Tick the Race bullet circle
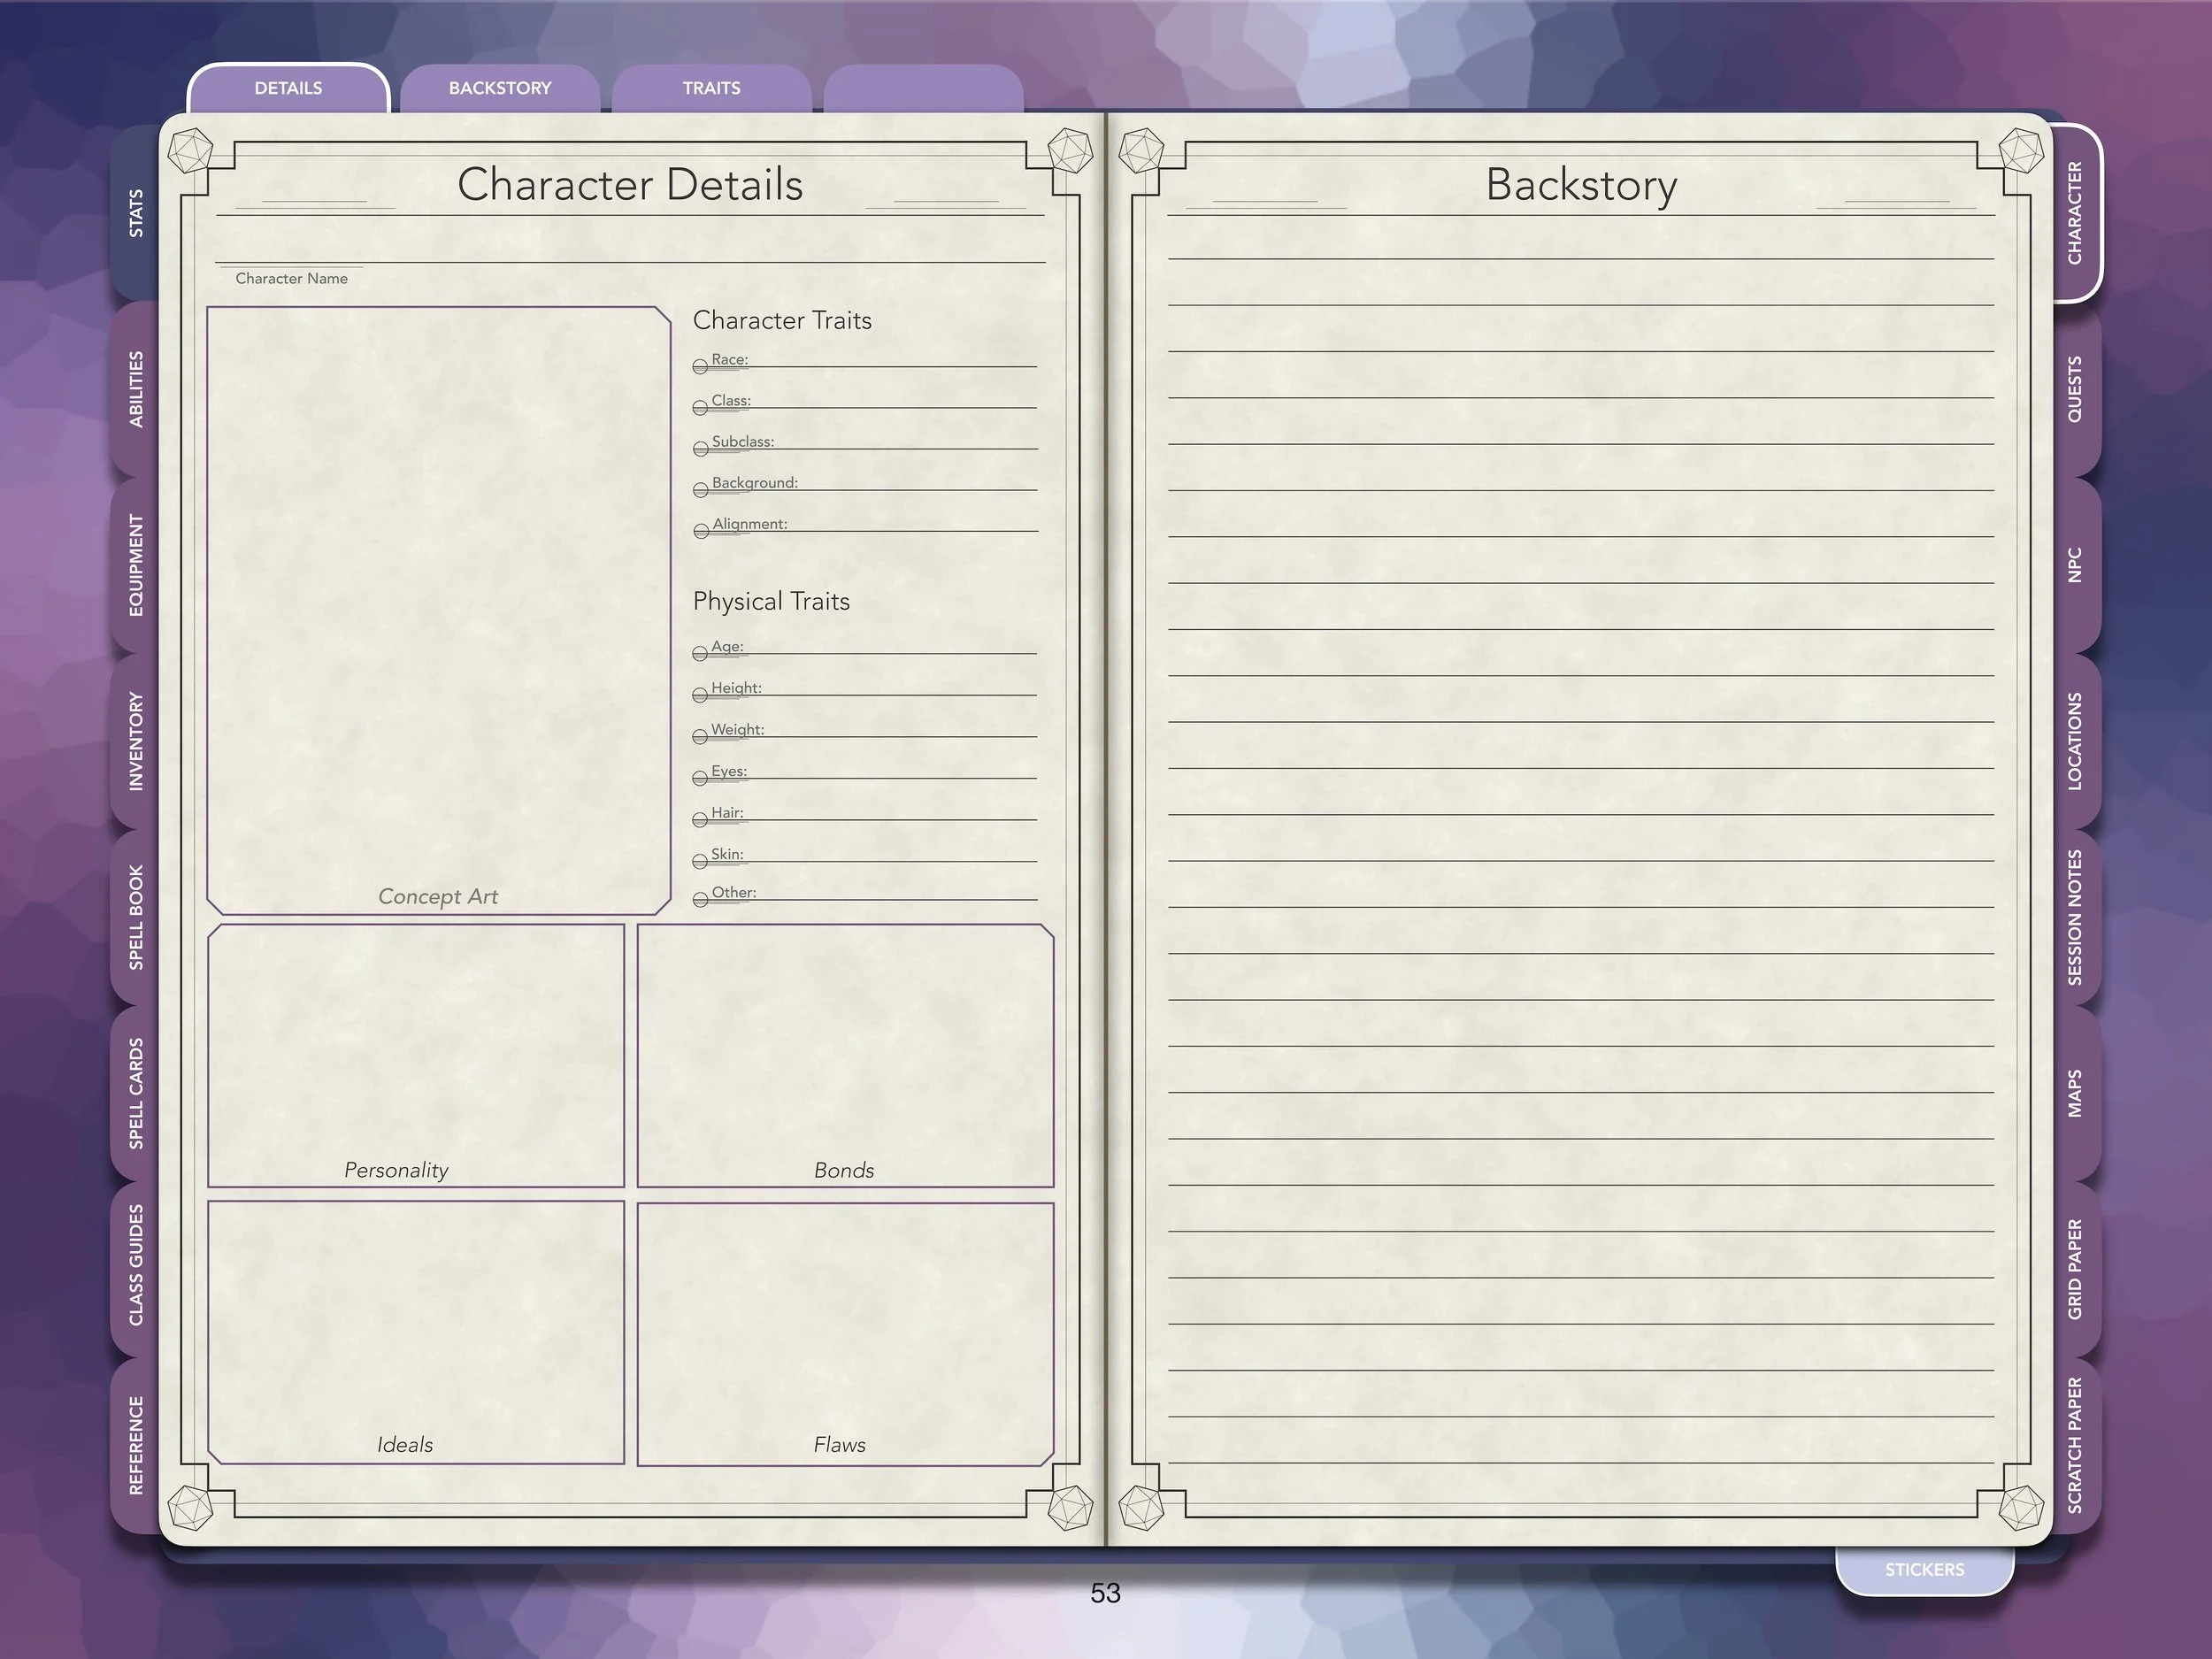 tap(700, 367)
